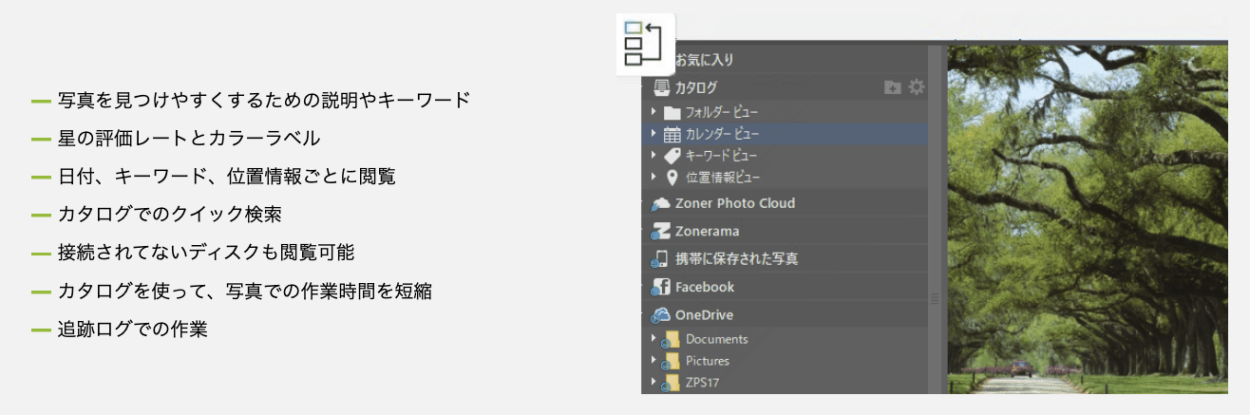This screenshot has width=1250, height=415.
Task: Click the カレンダー ビュー calendar icon
Action: (x=672, y=134)
